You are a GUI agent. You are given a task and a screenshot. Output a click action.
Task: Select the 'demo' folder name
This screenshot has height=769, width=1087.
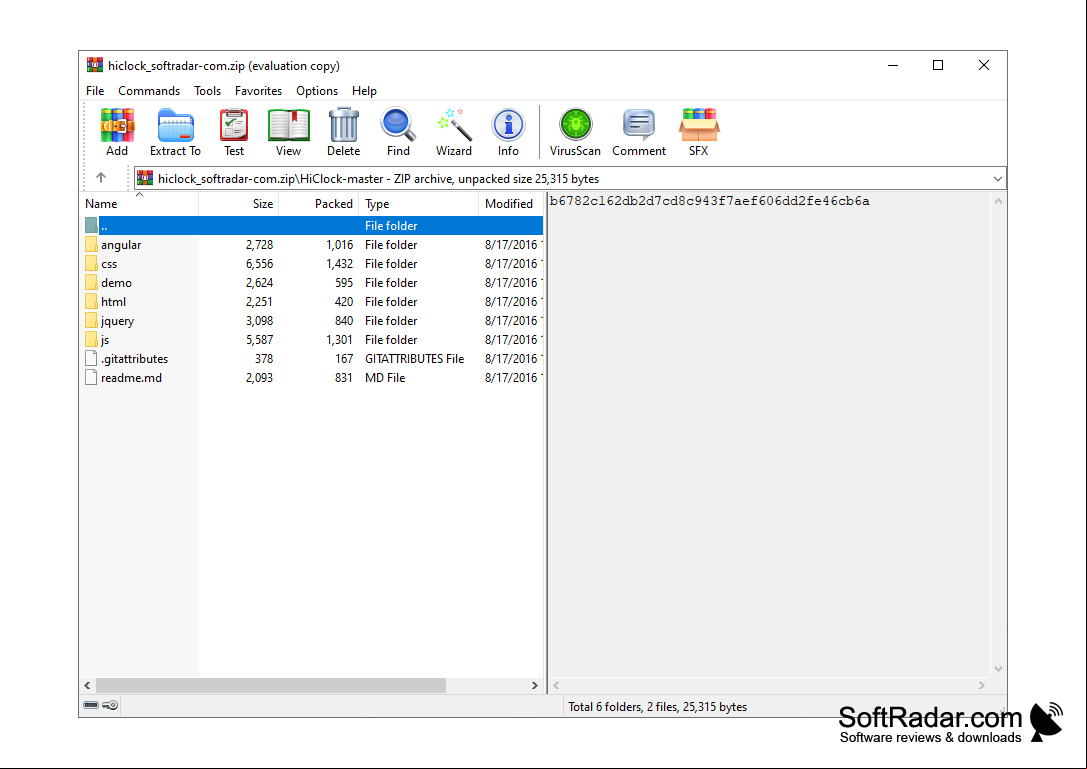click(x=116, y=283)
